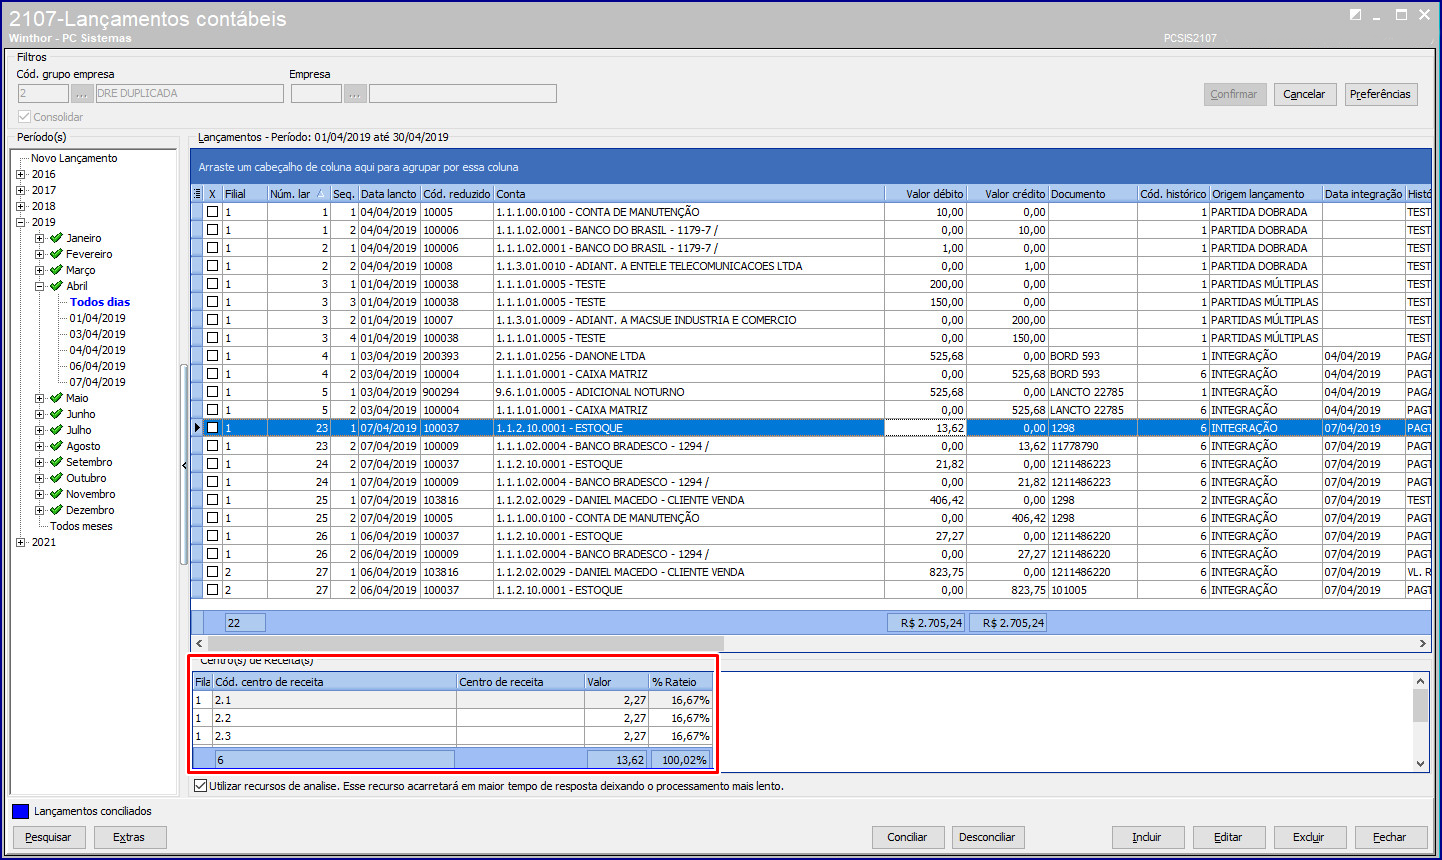Image resolution: width=1442 pixels, height=860 pixels.
Task: Click the green checkmark icon beside Outubro
Action: (56, 478)
